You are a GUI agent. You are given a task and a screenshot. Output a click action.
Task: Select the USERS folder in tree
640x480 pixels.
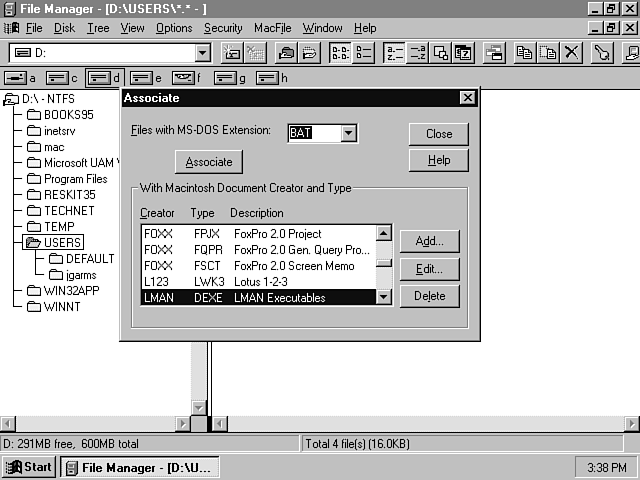tap(62, 242)
